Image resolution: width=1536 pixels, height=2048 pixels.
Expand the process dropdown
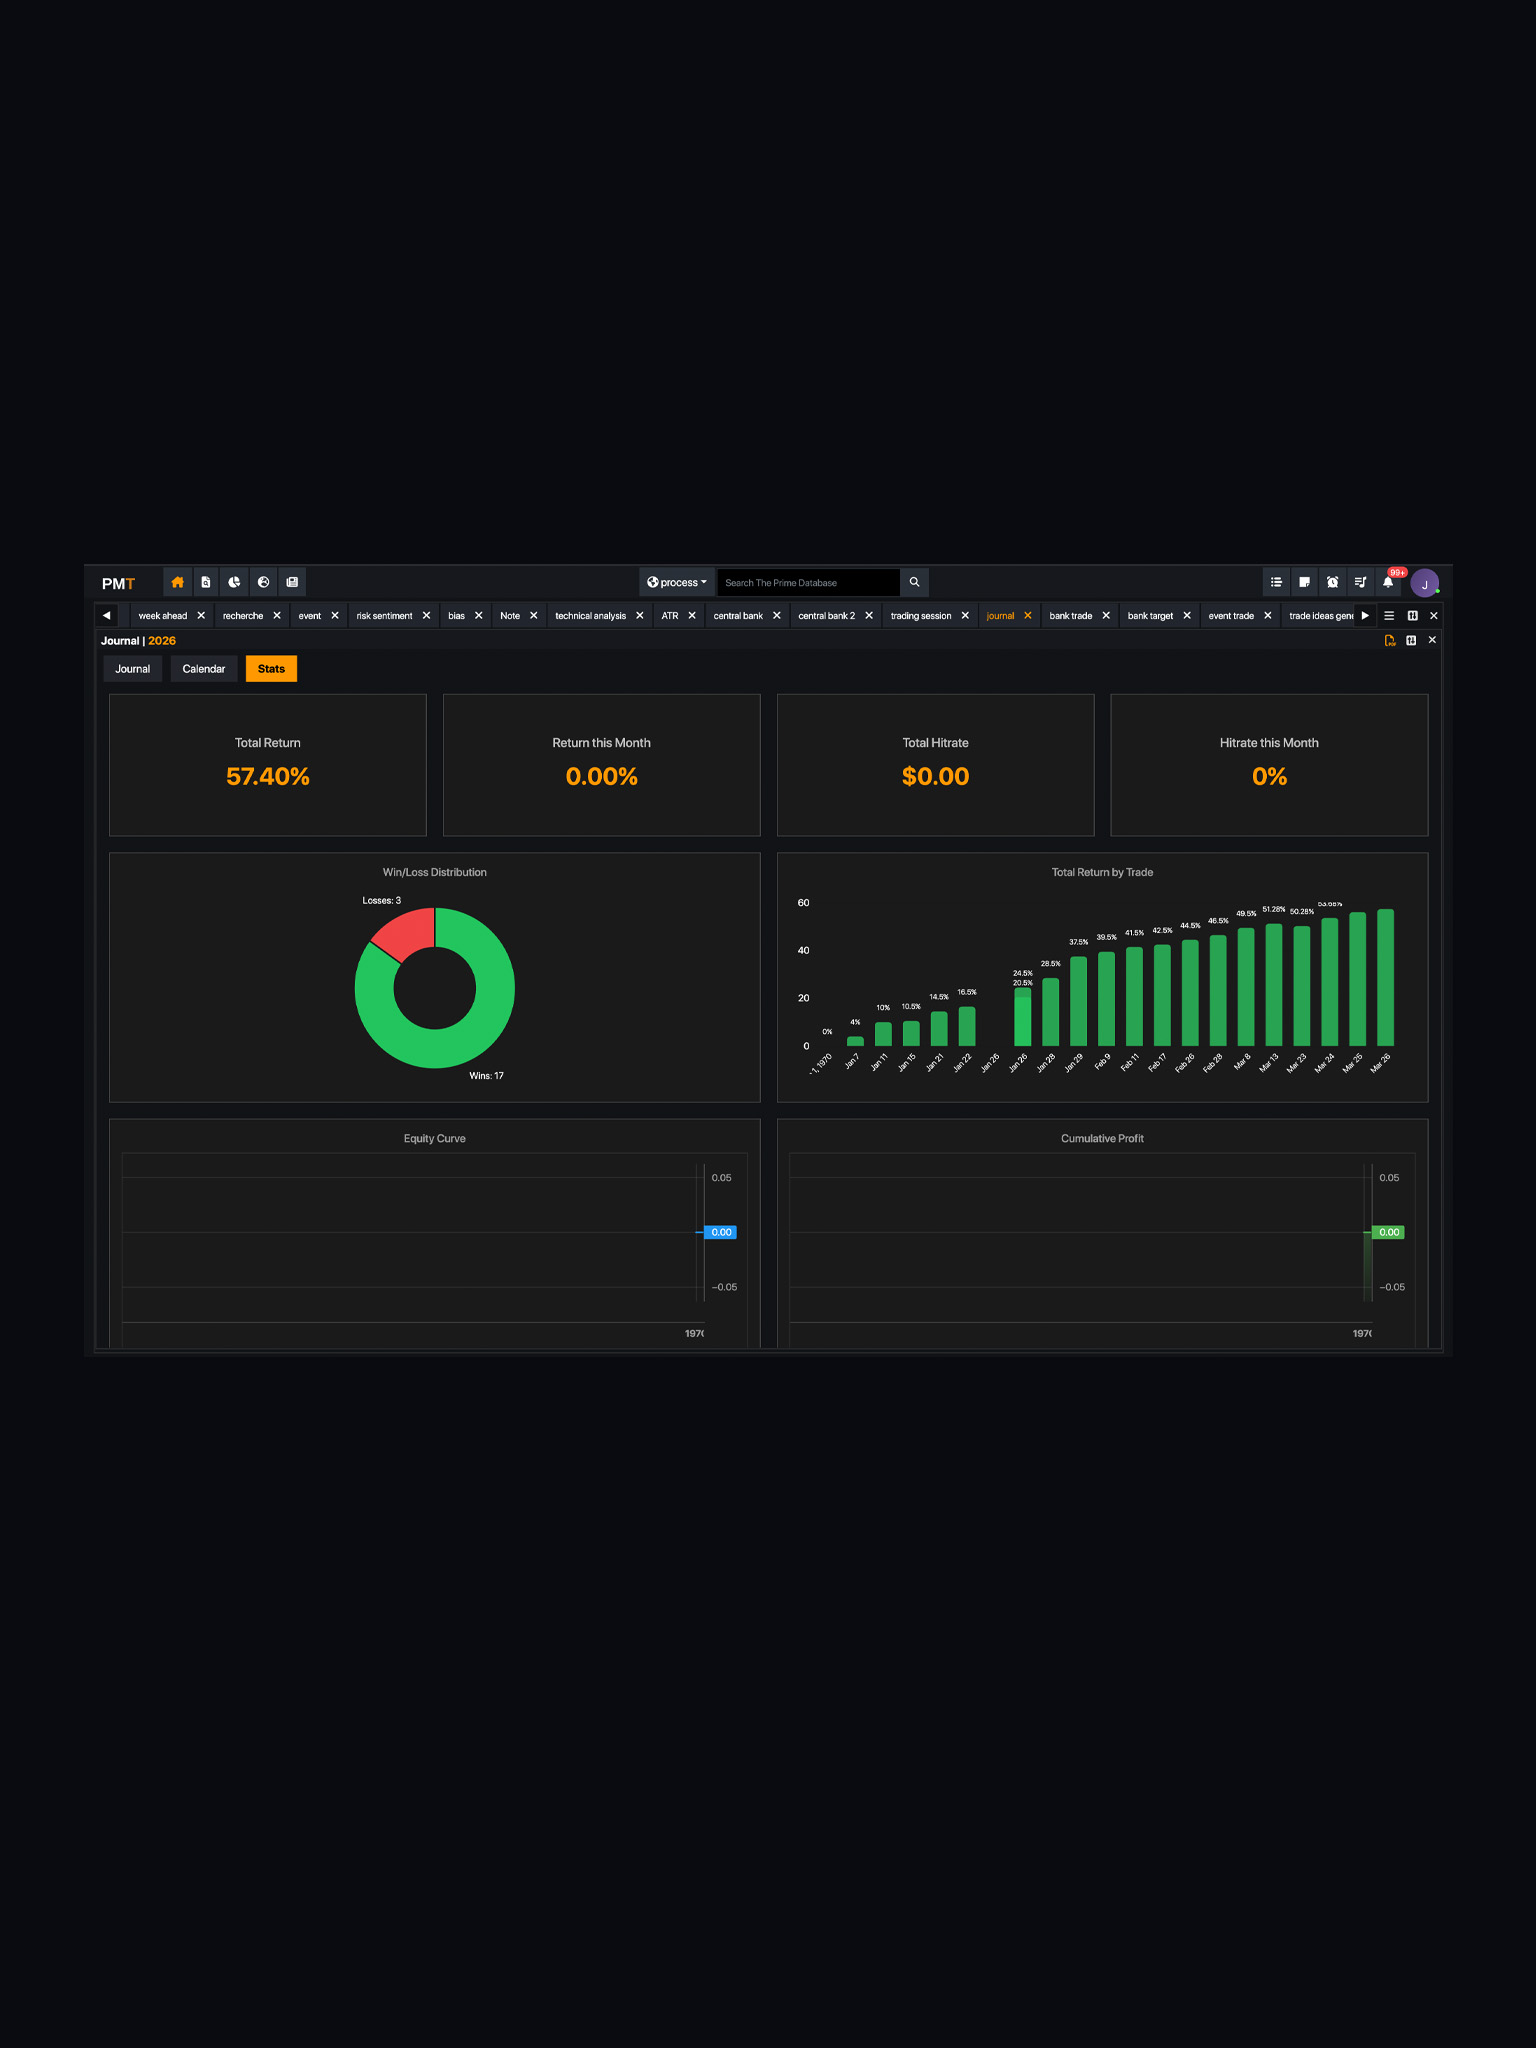tap(677, 582)
